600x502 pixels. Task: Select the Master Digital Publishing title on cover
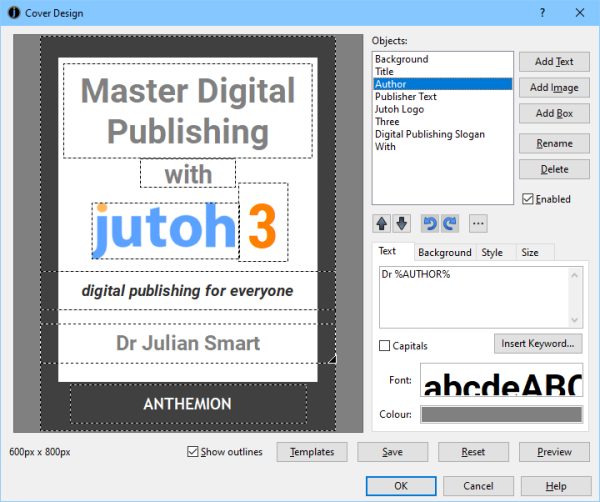click(188, 111)
